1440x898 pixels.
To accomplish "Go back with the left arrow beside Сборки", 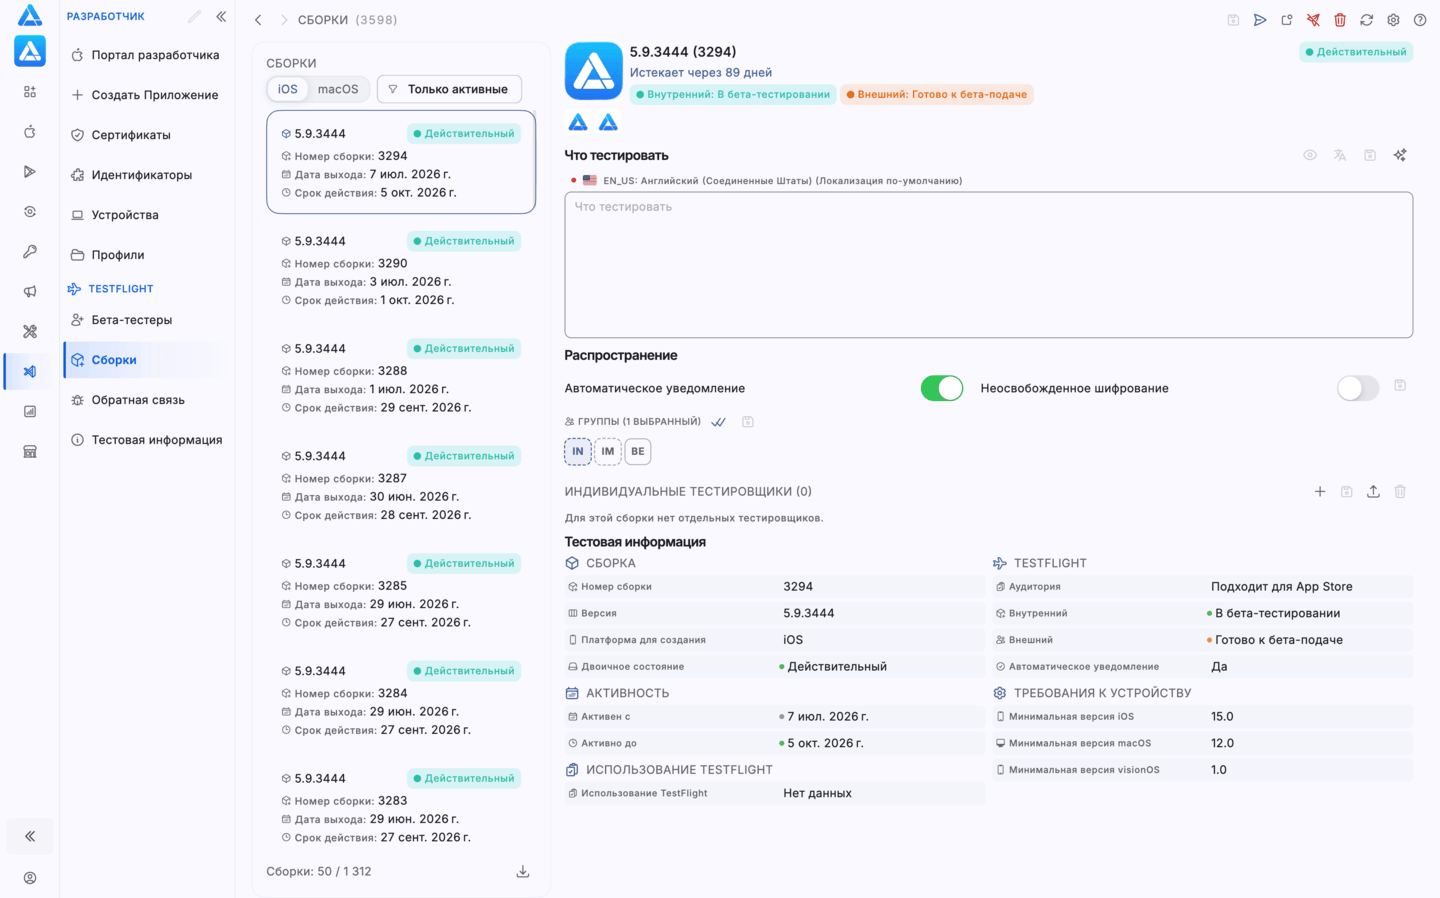I will click(x=258, y=20).
